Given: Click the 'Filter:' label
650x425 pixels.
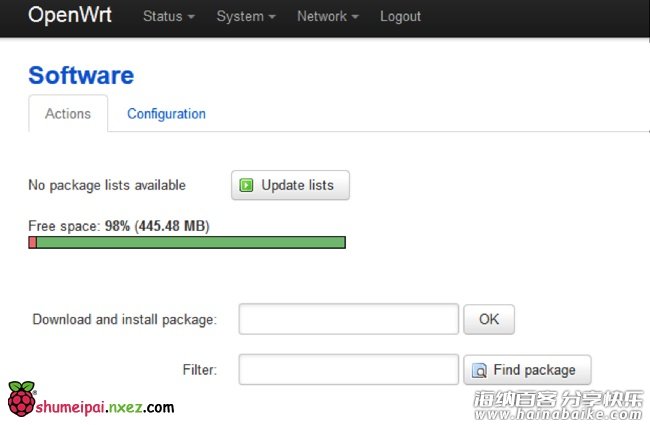Looking at the screenshot, I should tap(200, 370).
